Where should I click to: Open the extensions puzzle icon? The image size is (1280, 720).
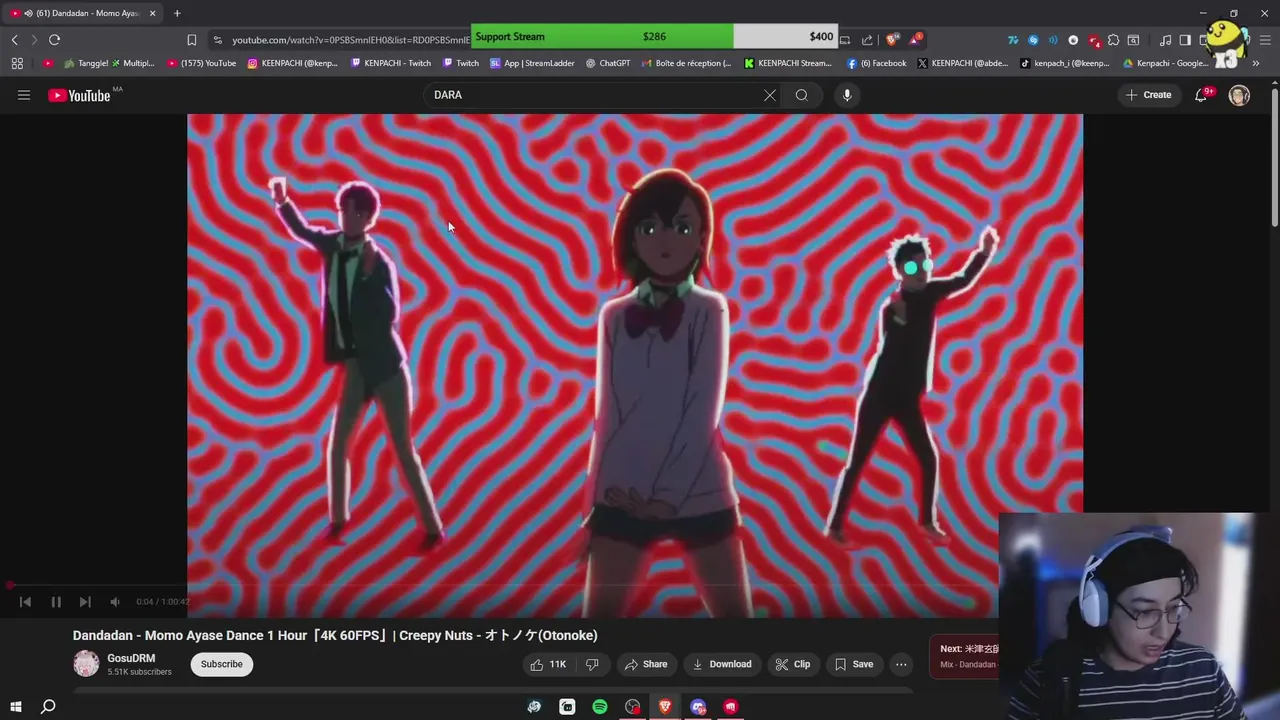[1113, 40]
